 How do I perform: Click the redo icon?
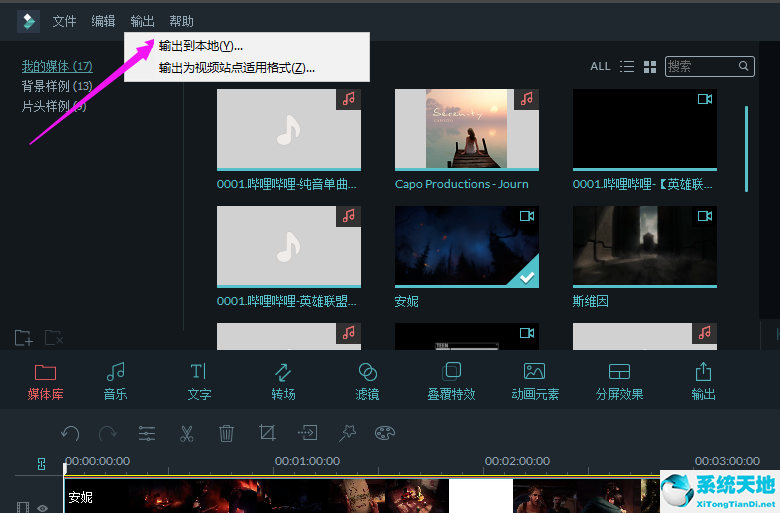point(108,433)
